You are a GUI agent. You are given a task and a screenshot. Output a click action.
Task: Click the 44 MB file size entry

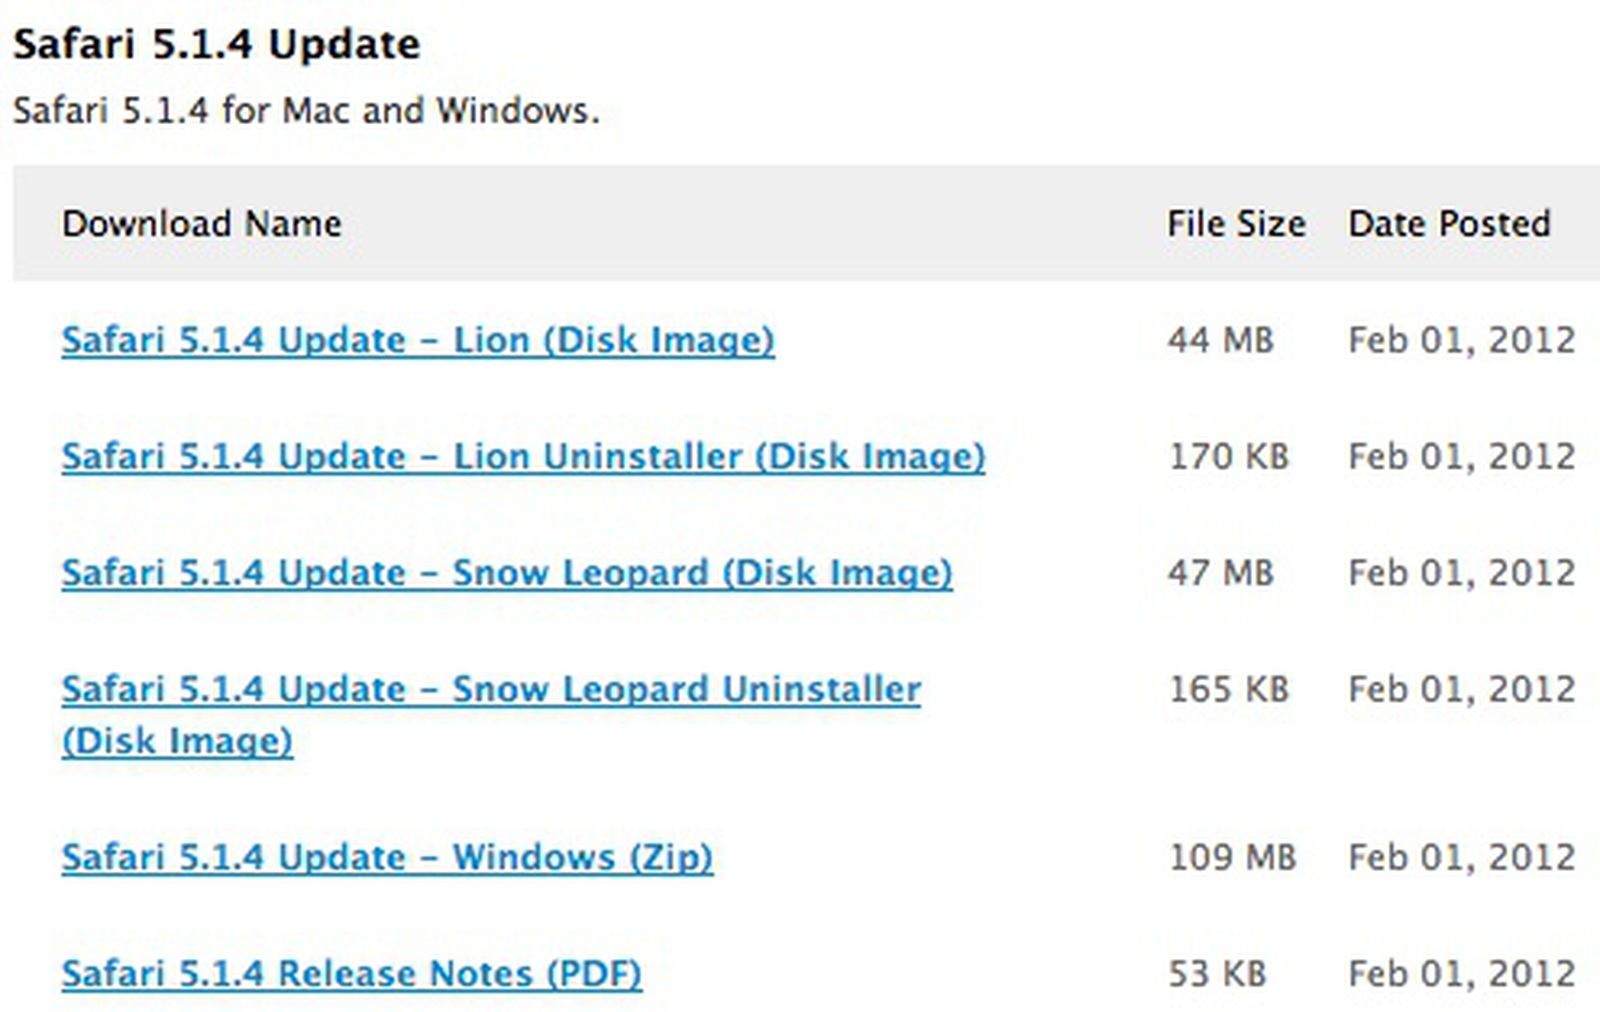[x=1219, y=340]
